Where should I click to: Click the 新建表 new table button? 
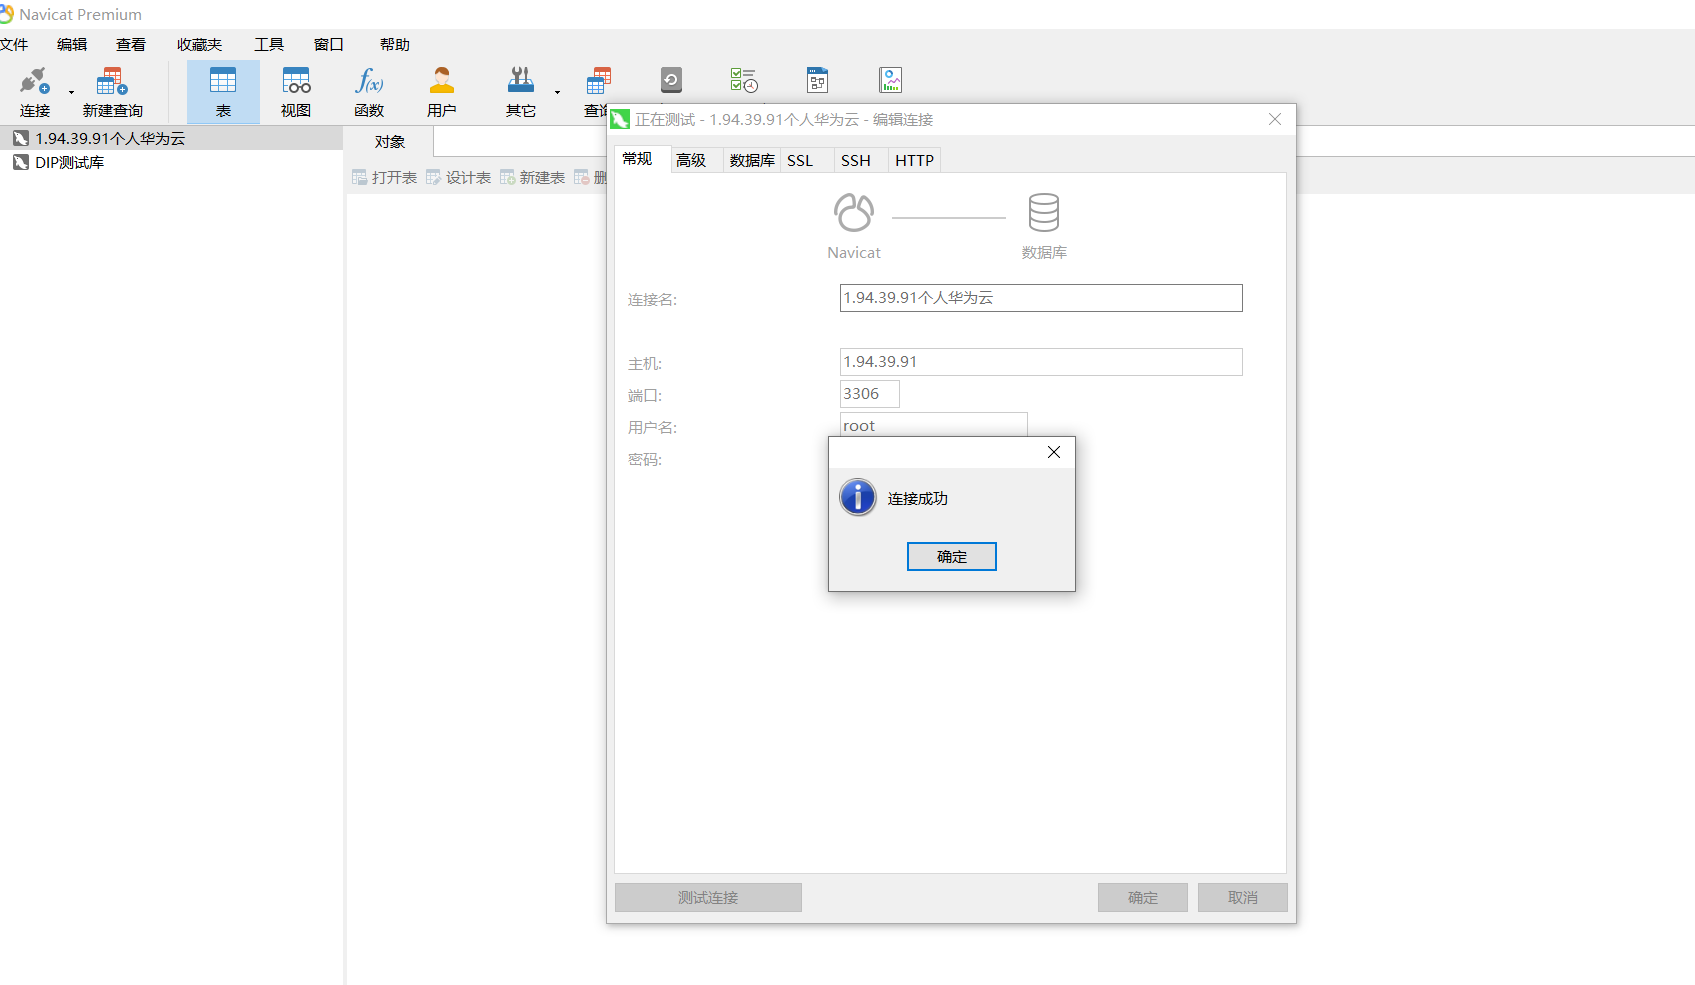[533, 177]
